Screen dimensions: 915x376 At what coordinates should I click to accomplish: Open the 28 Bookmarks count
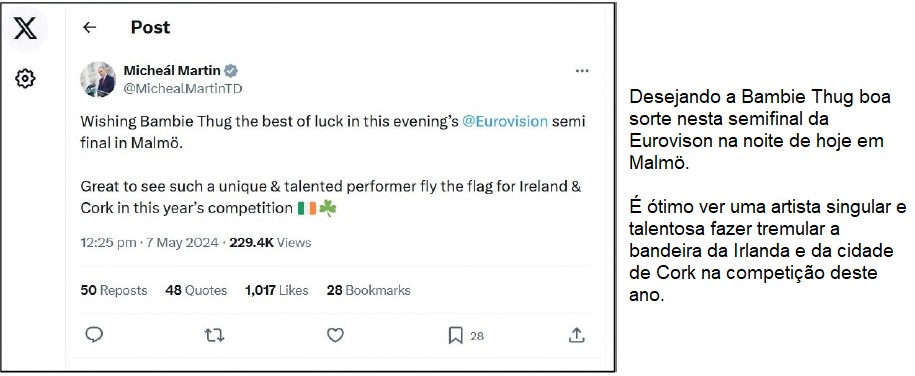(368, 290)
